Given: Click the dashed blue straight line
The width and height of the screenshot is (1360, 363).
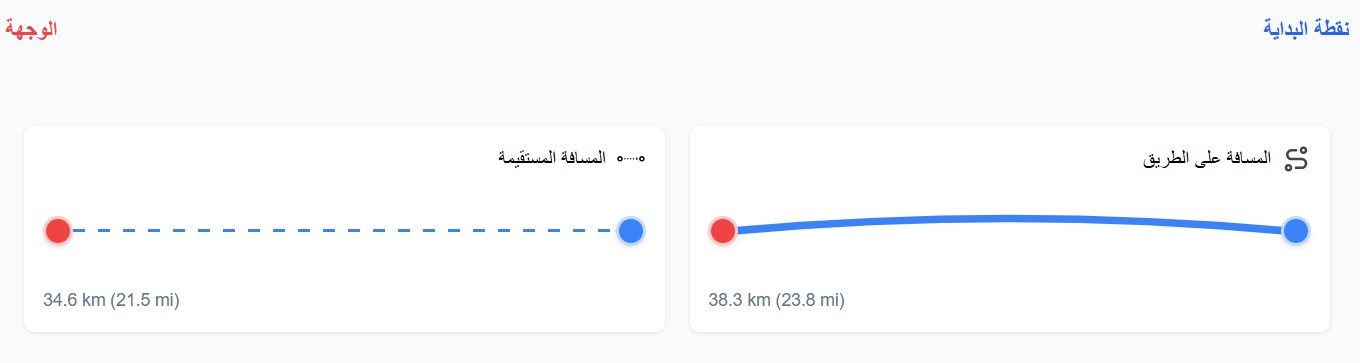Looking at the screenshot, I should (344, 231).
